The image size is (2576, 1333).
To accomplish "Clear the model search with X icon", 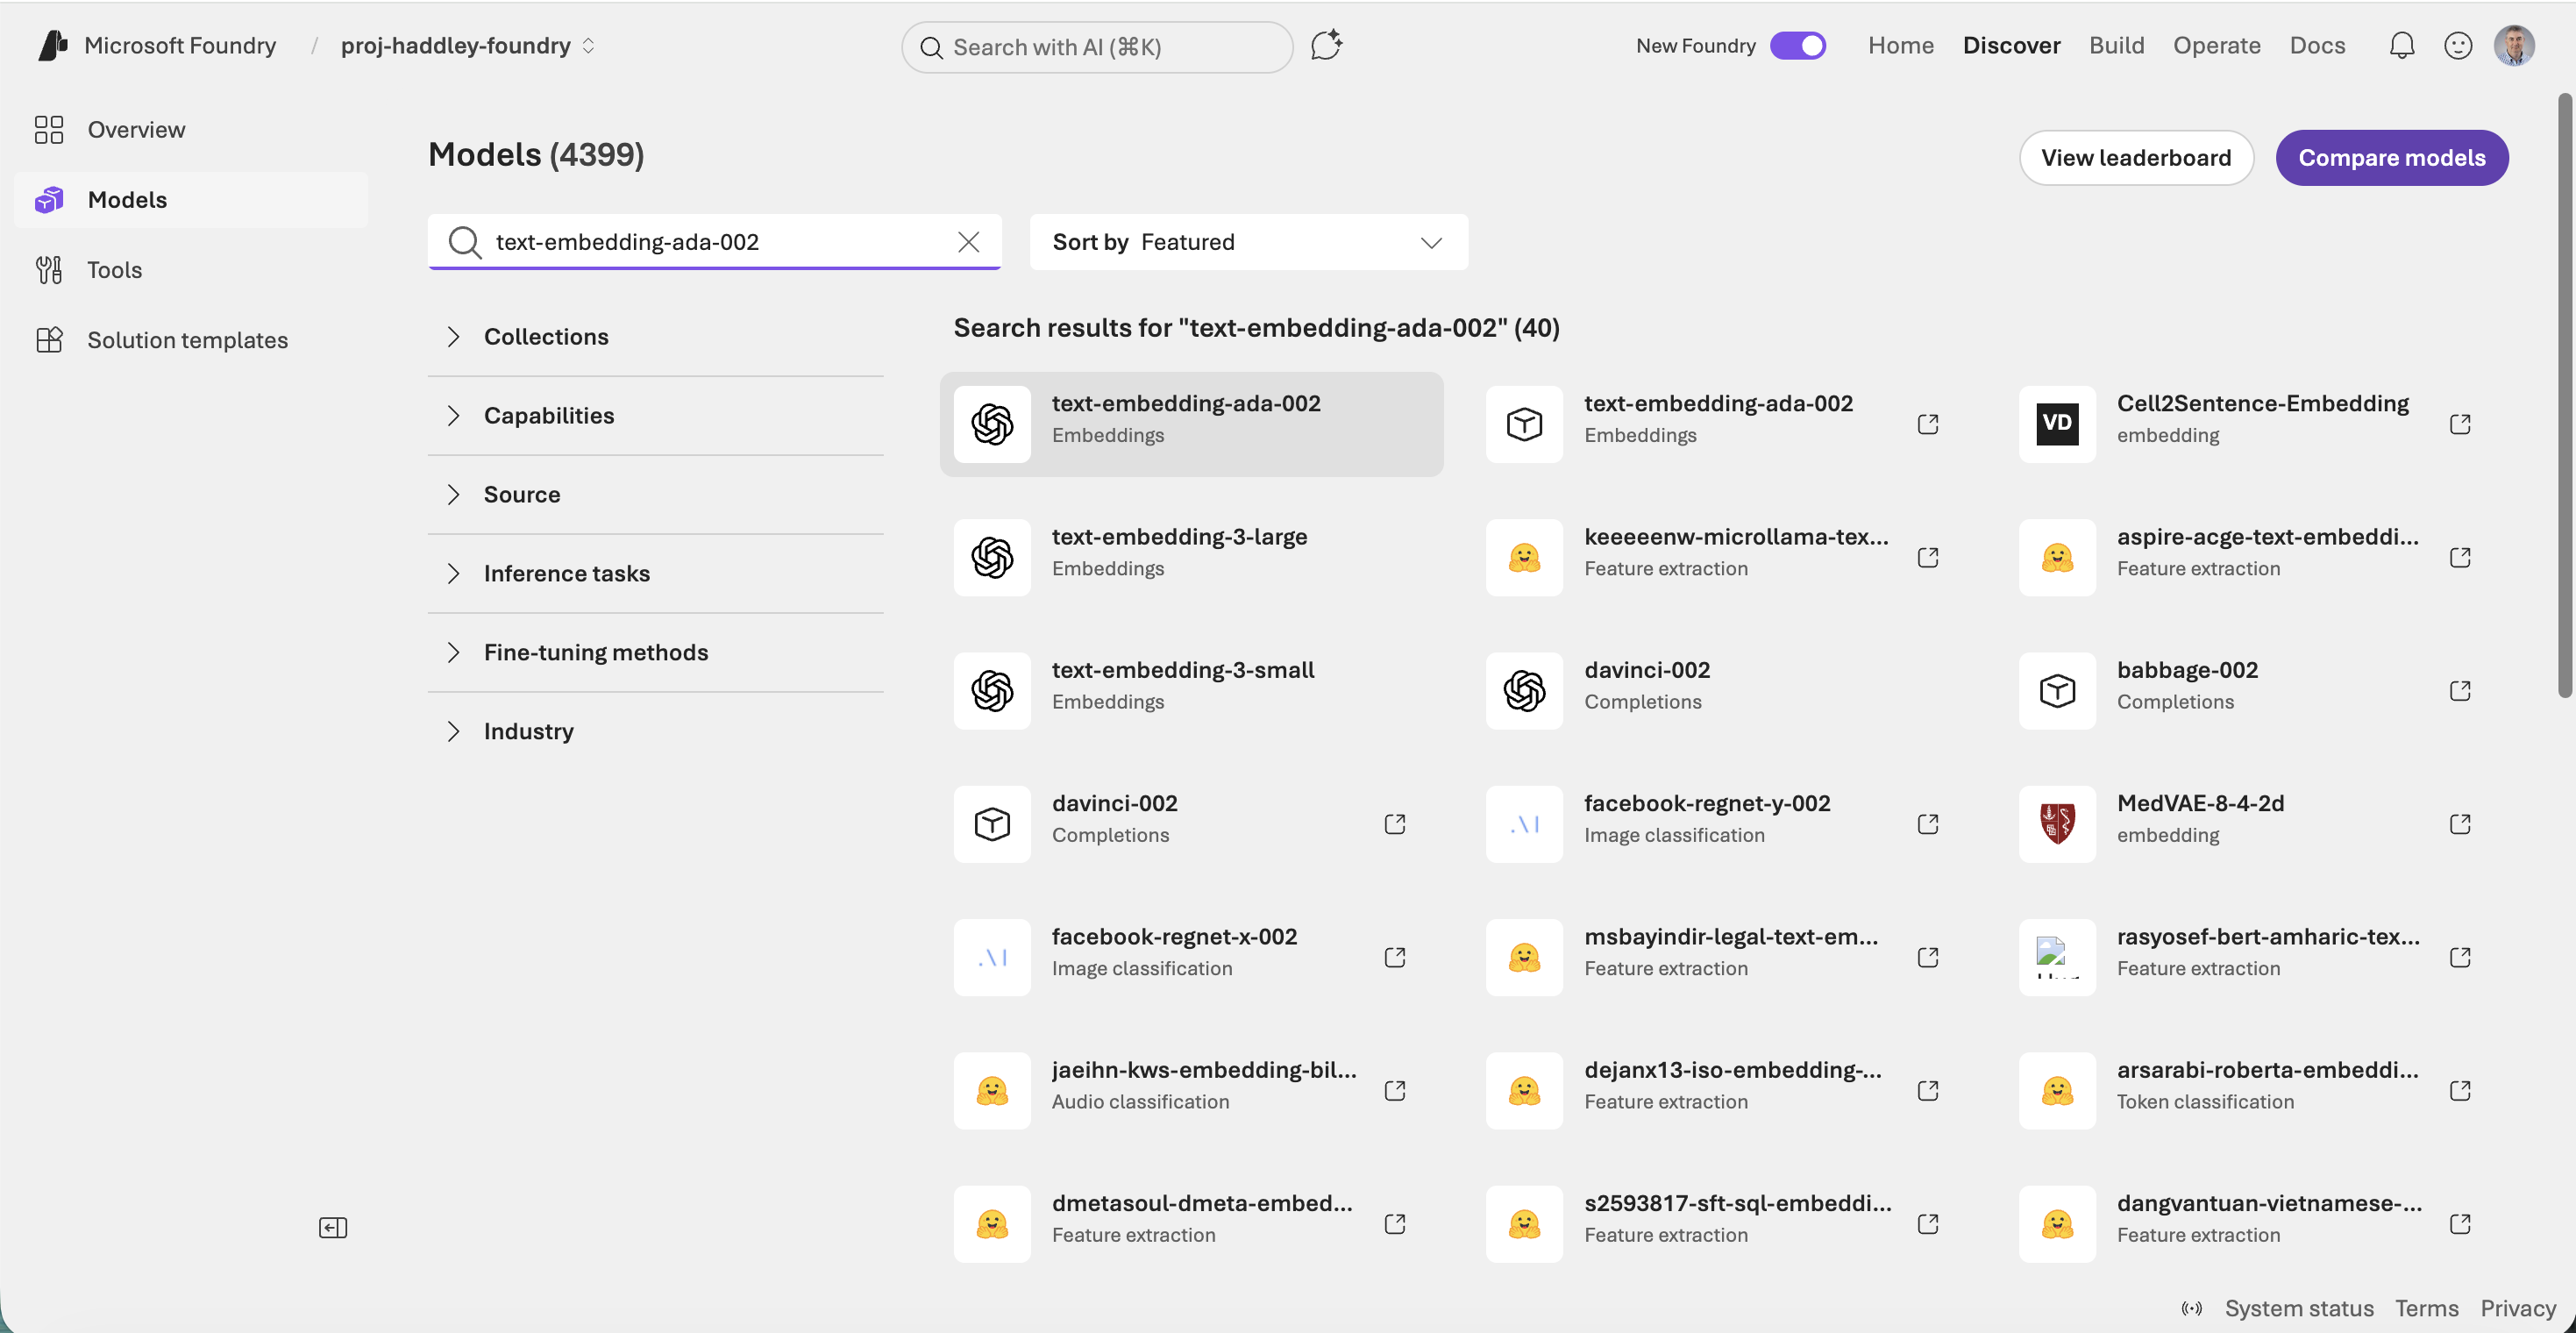I will pos(968,242).
